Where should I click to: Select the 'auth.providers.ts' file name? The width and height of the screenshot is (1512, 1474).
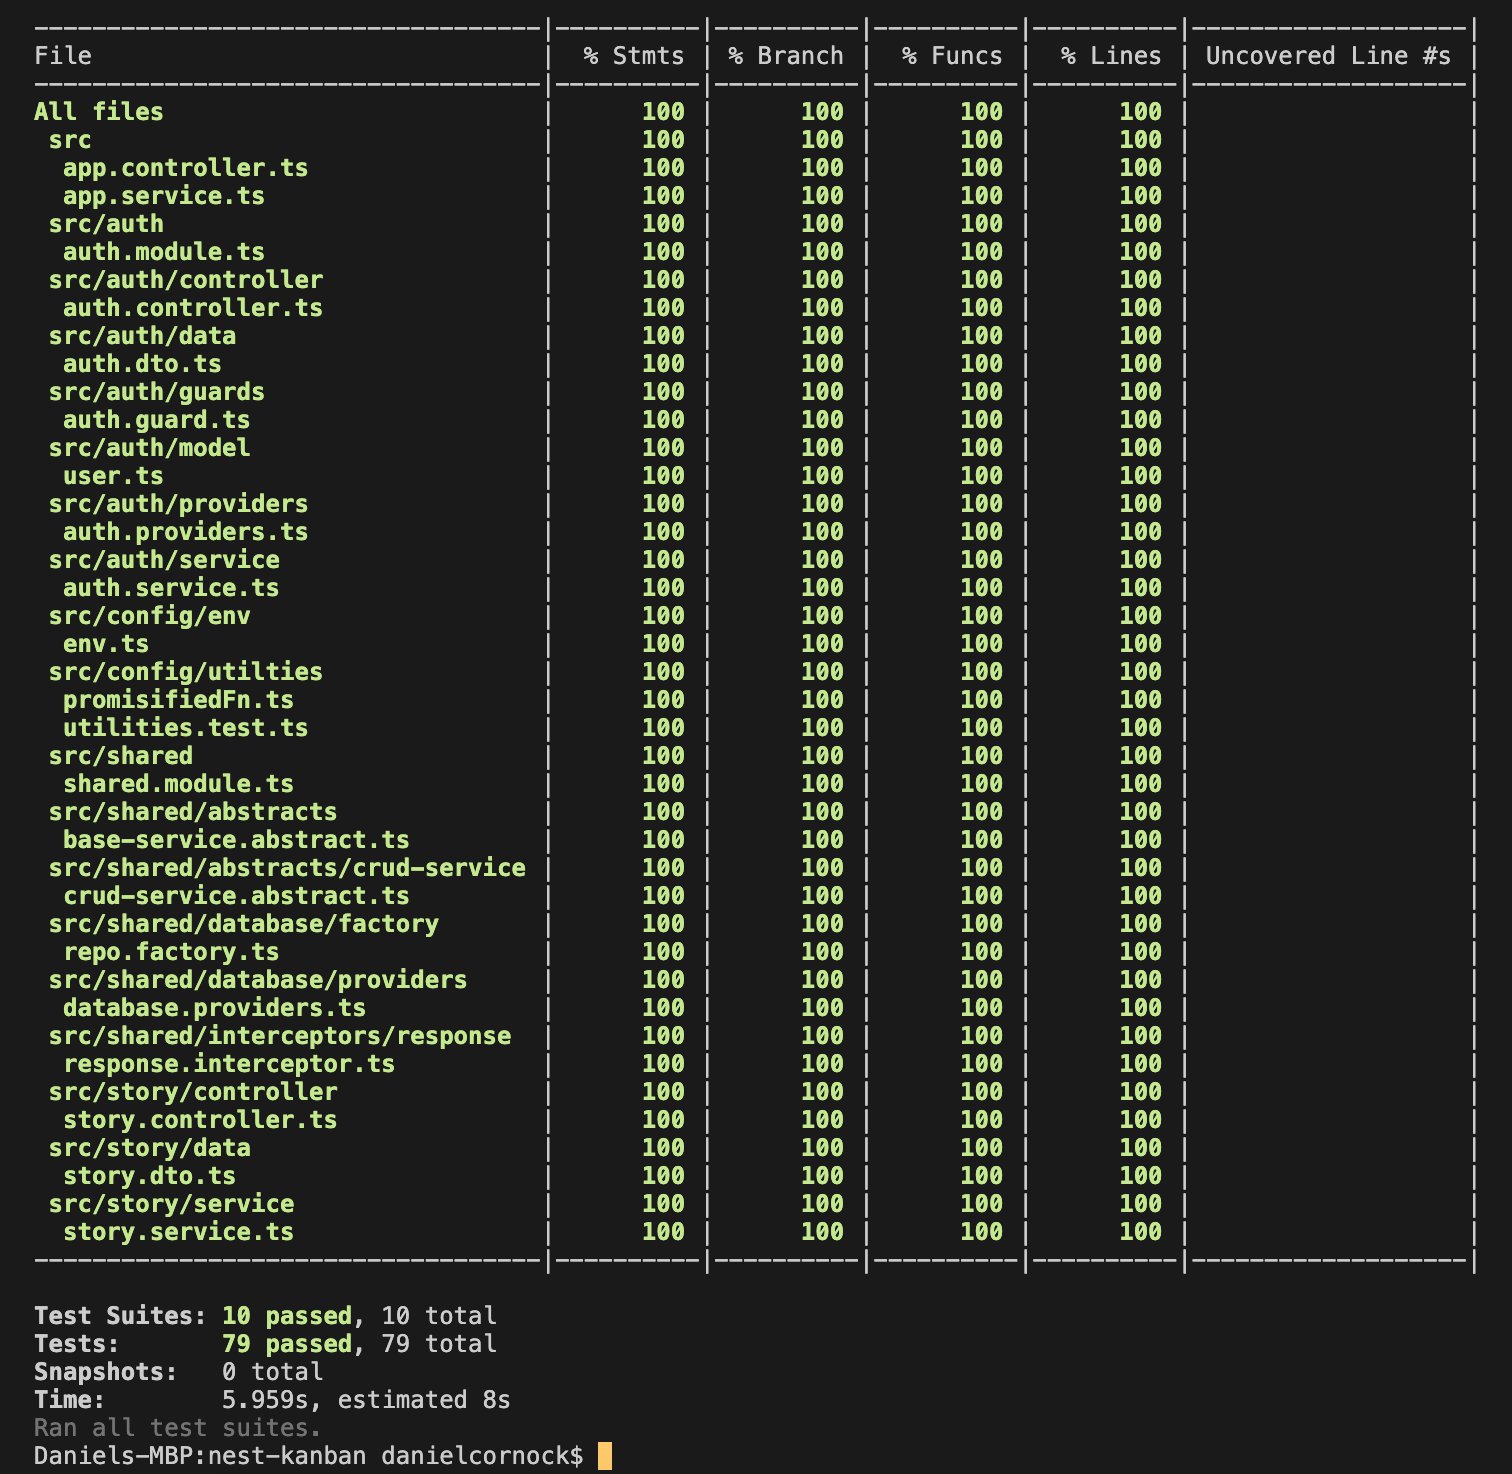point(185,531)
